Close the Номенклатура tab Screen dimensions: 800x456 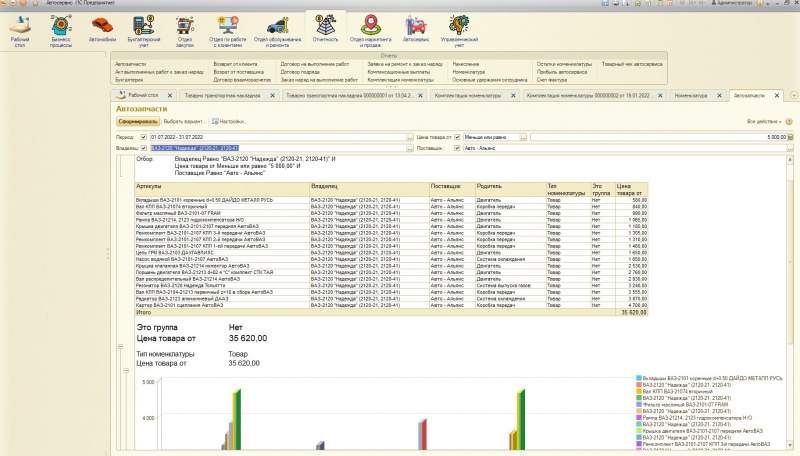tap(719, 95)
